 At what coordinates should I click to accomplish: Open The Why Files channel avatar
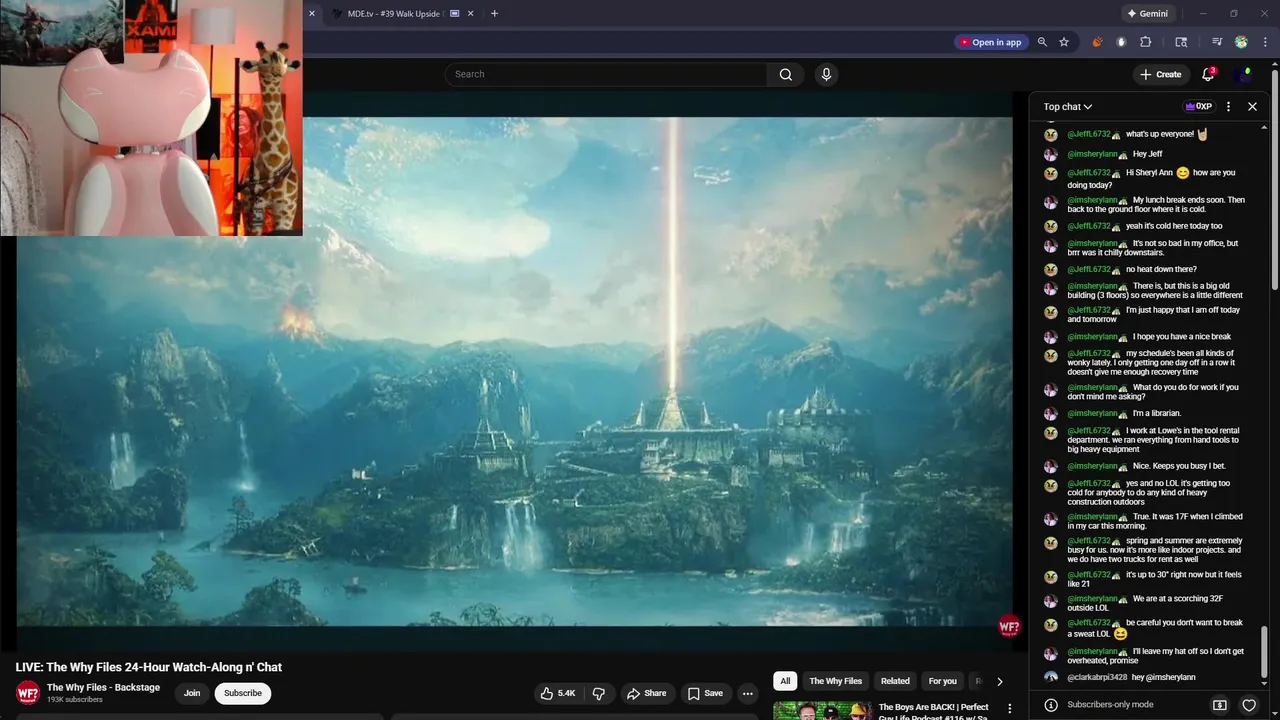point(28,692)
